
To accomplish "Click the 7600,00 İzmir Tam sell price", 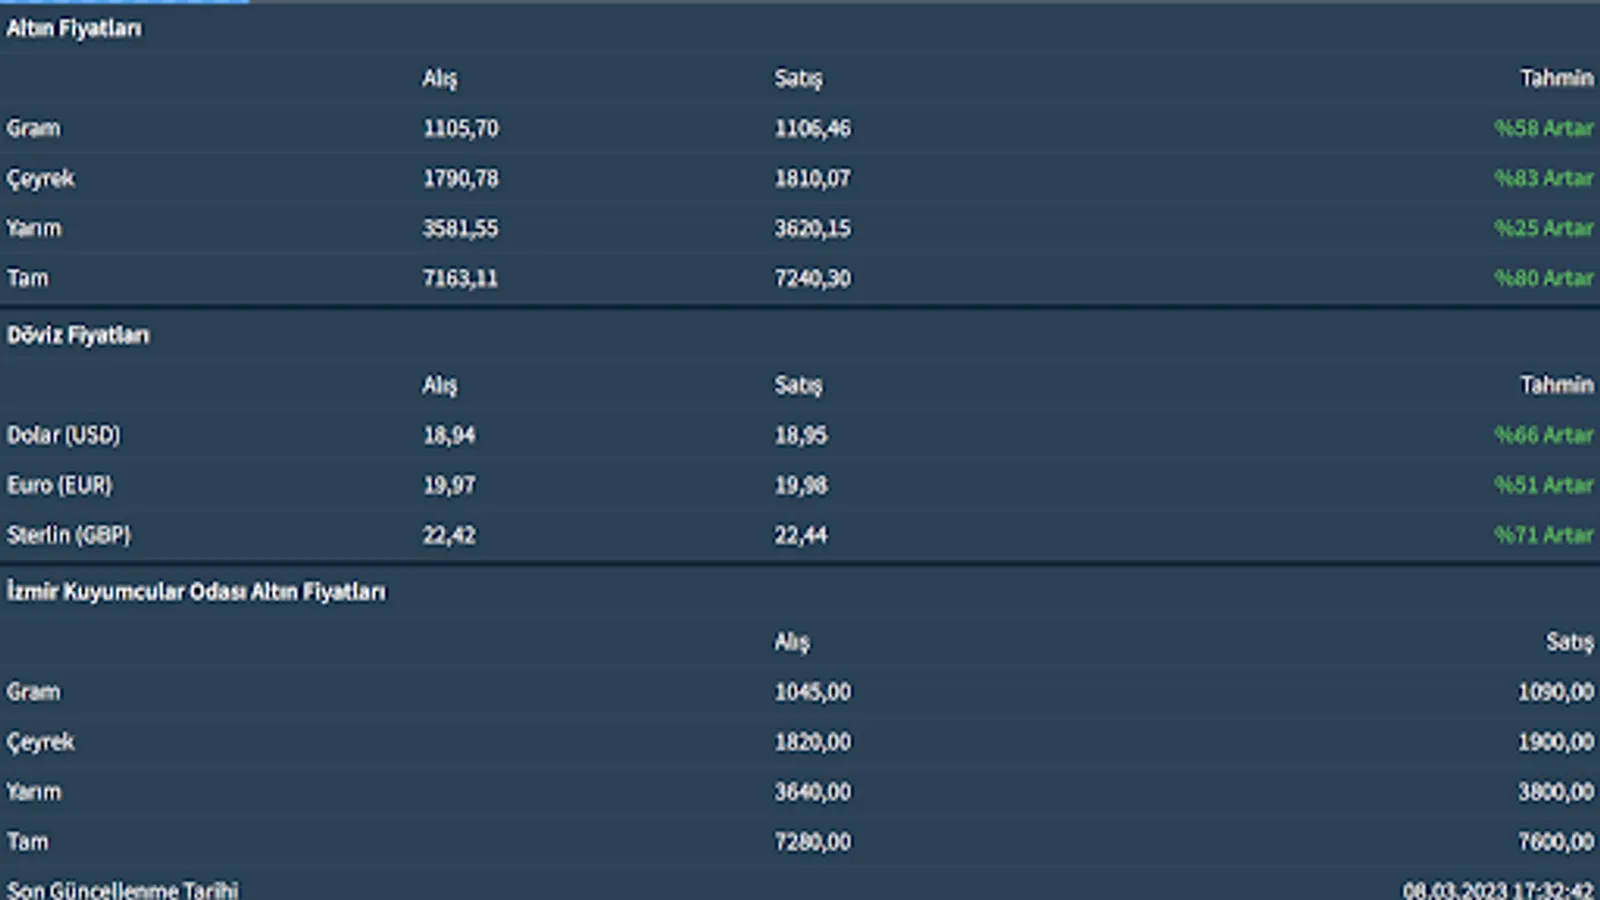I will pos(1555,842).
